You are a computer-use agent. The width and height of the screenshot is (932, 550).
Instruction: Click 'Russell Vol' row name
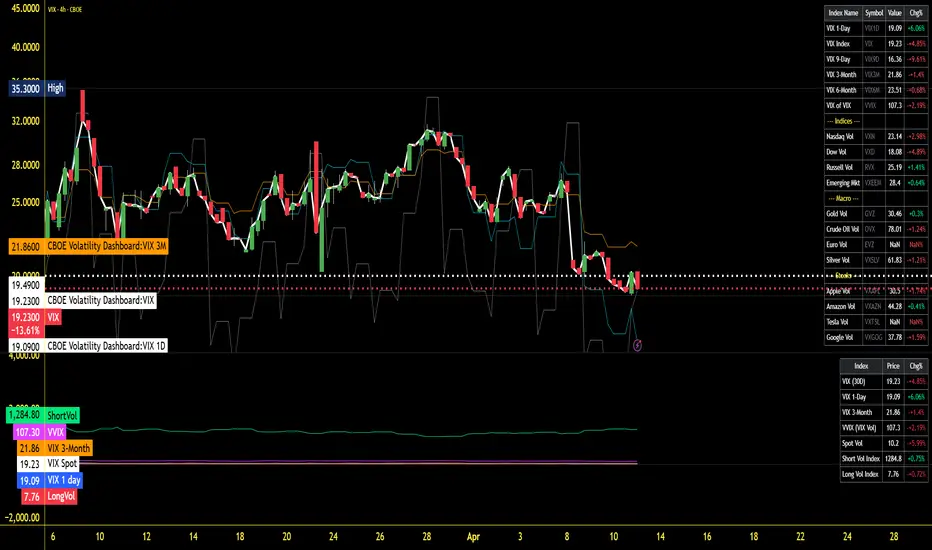839,168
